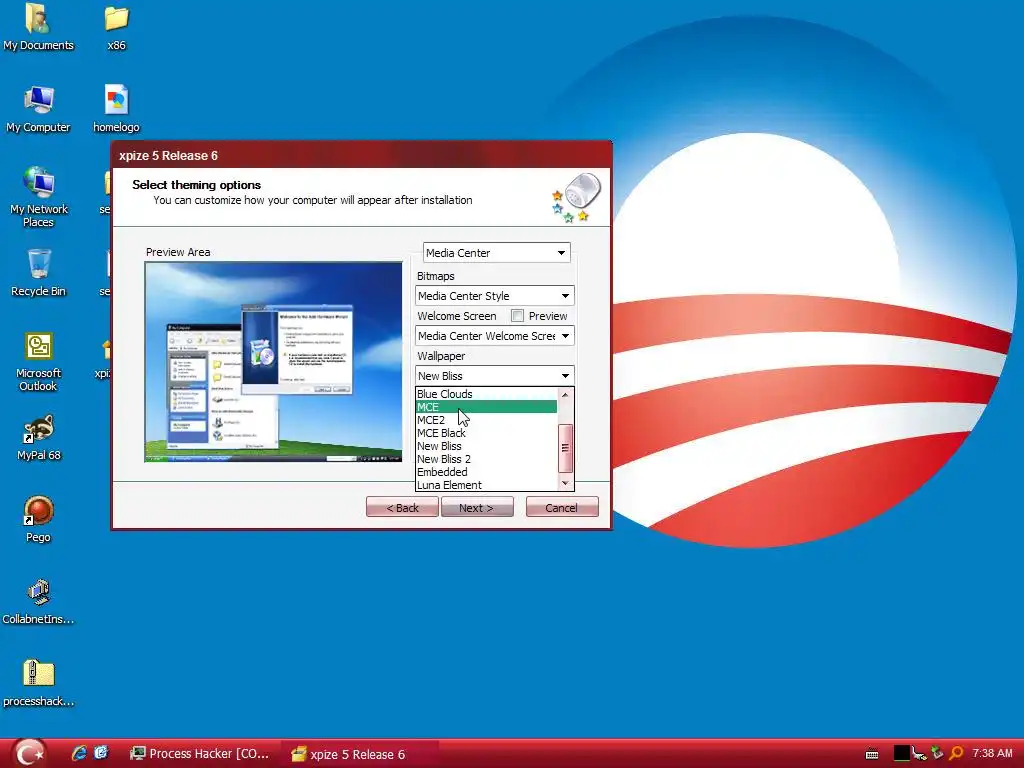
Task: Launch Microsoft Outlook from desktop
Action: (38, 362)
